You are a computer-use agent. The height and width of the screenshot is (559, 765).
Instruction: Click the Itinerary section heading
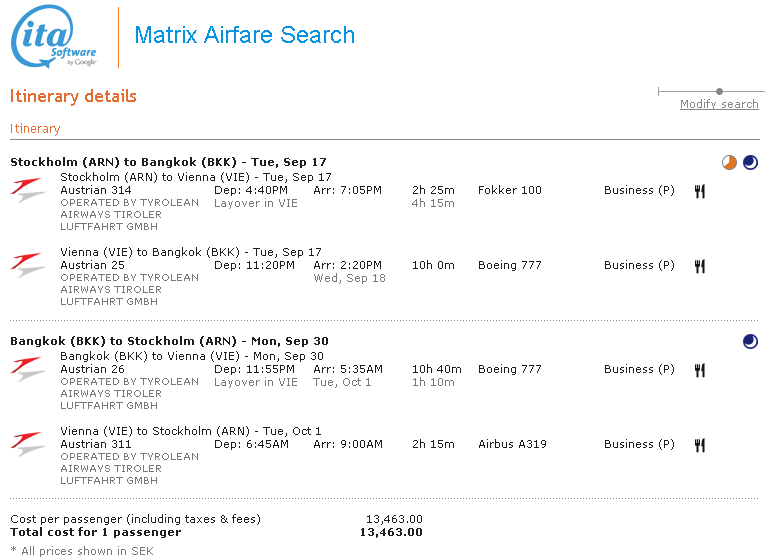[x=35, y=129]
